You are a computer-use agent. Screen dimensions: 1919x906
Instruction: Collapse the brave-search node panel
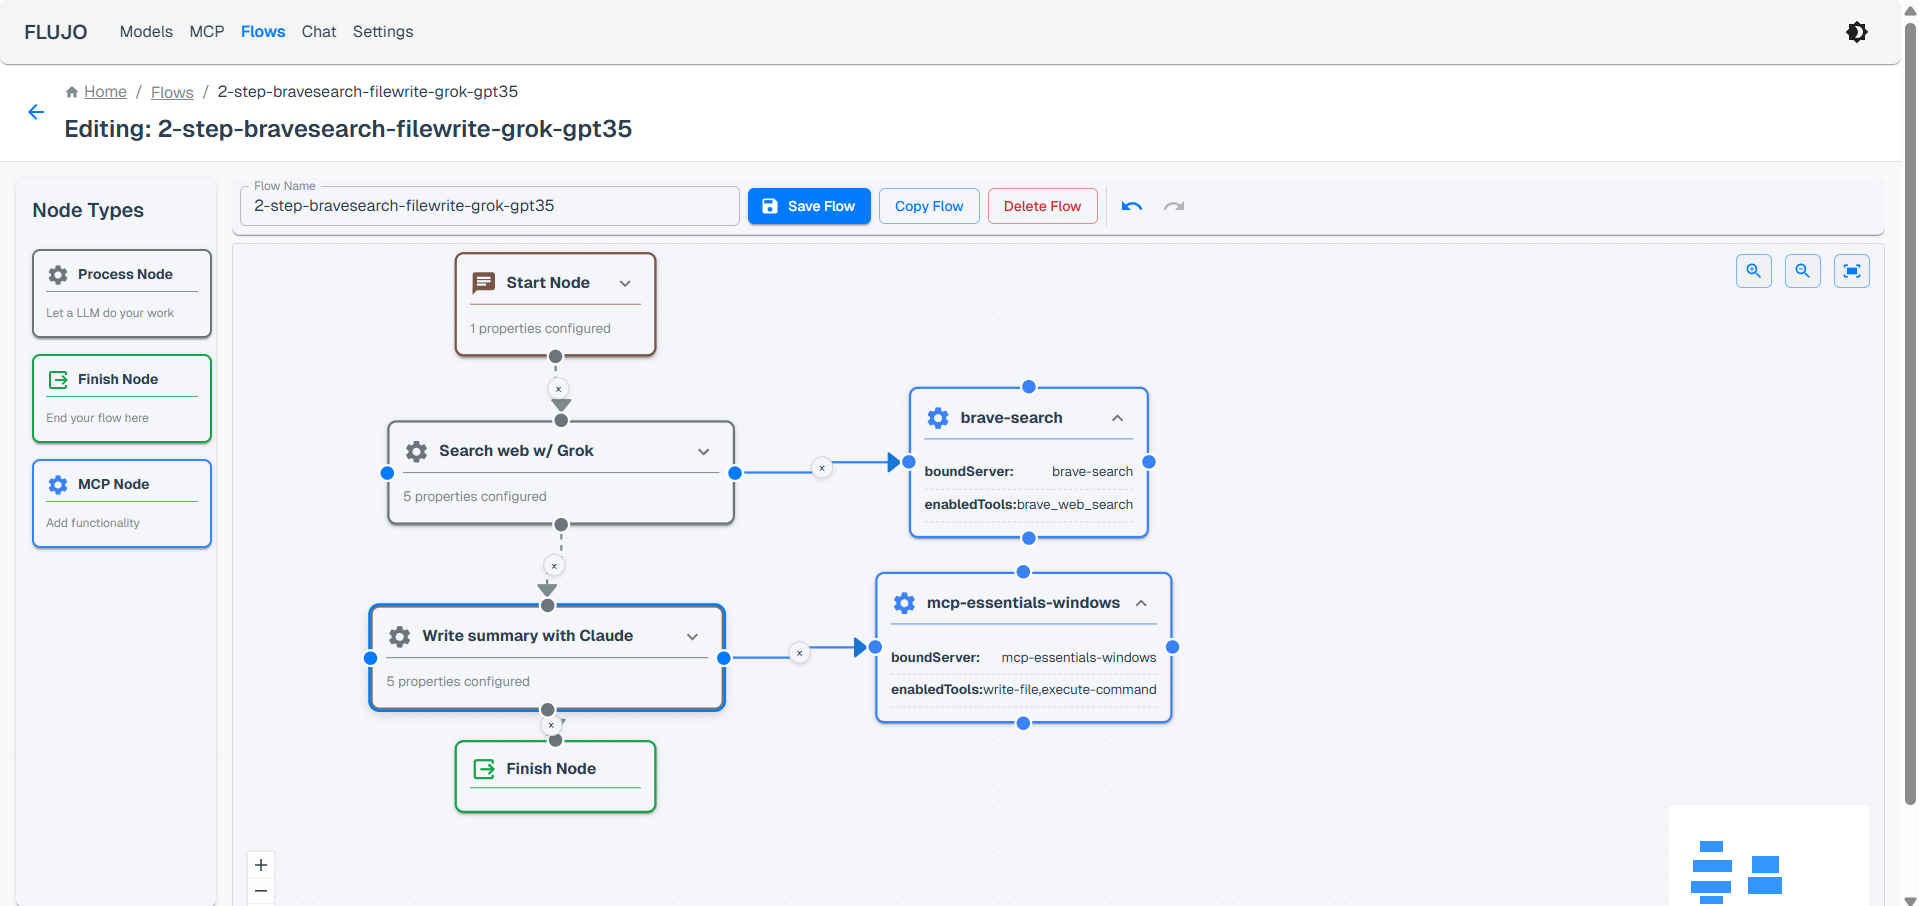(1117, 418)
